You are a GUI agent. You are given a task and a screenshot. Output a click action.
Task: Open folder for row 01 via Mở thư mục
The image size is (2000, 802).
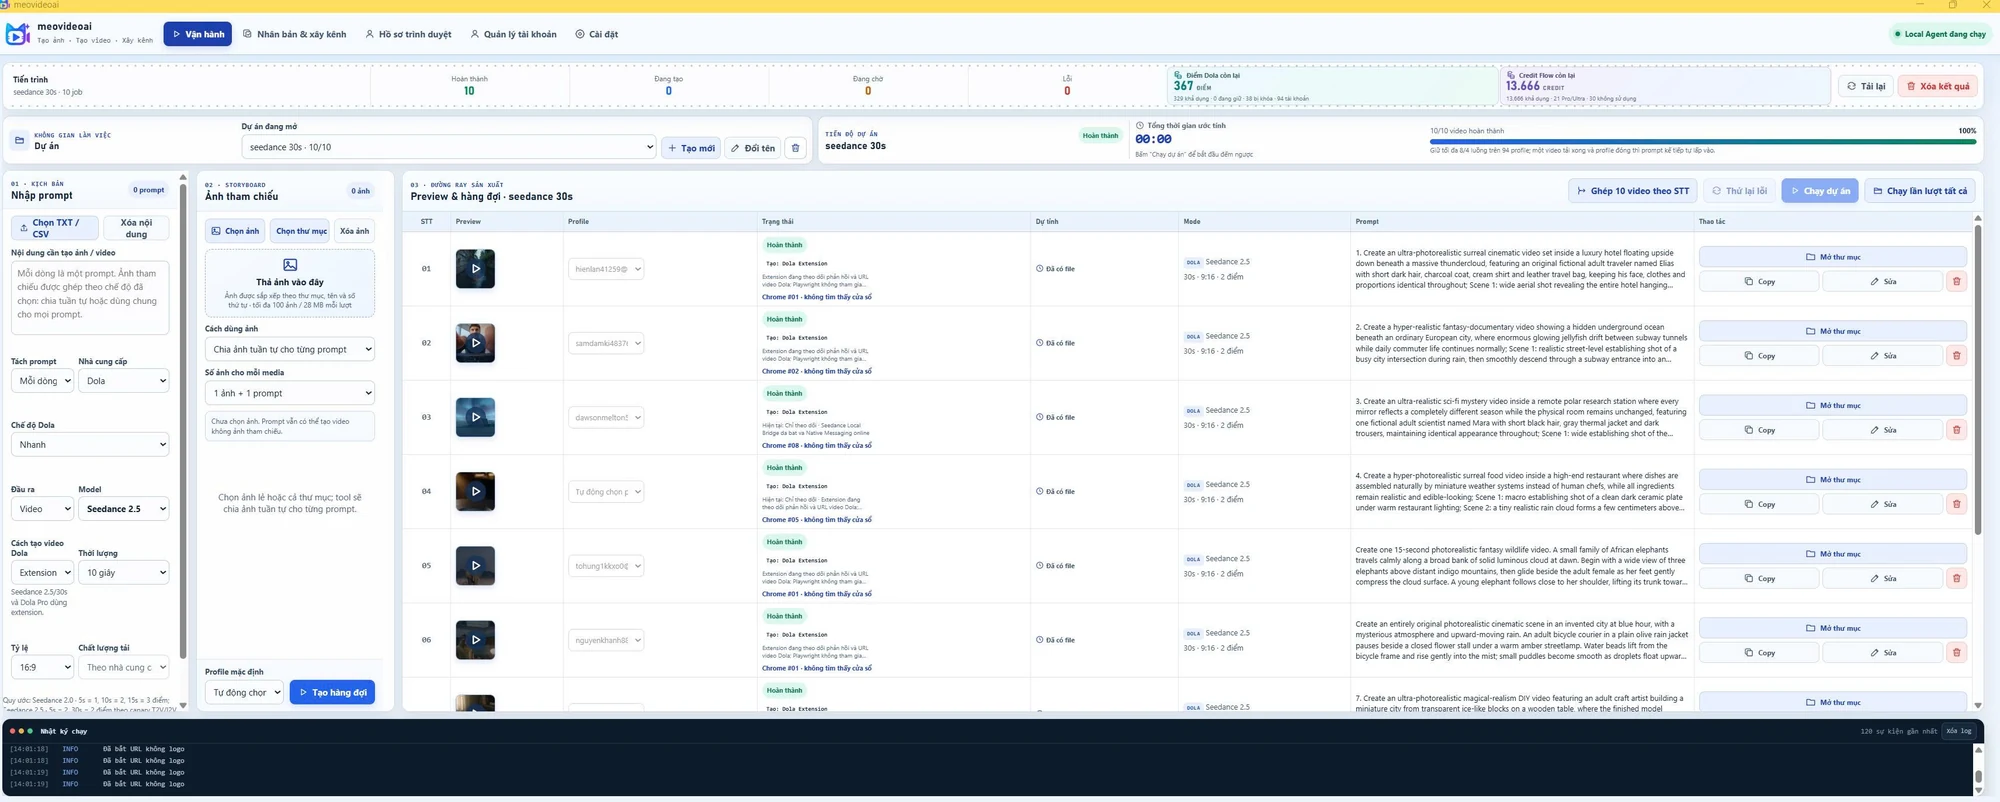(1832, 257)
